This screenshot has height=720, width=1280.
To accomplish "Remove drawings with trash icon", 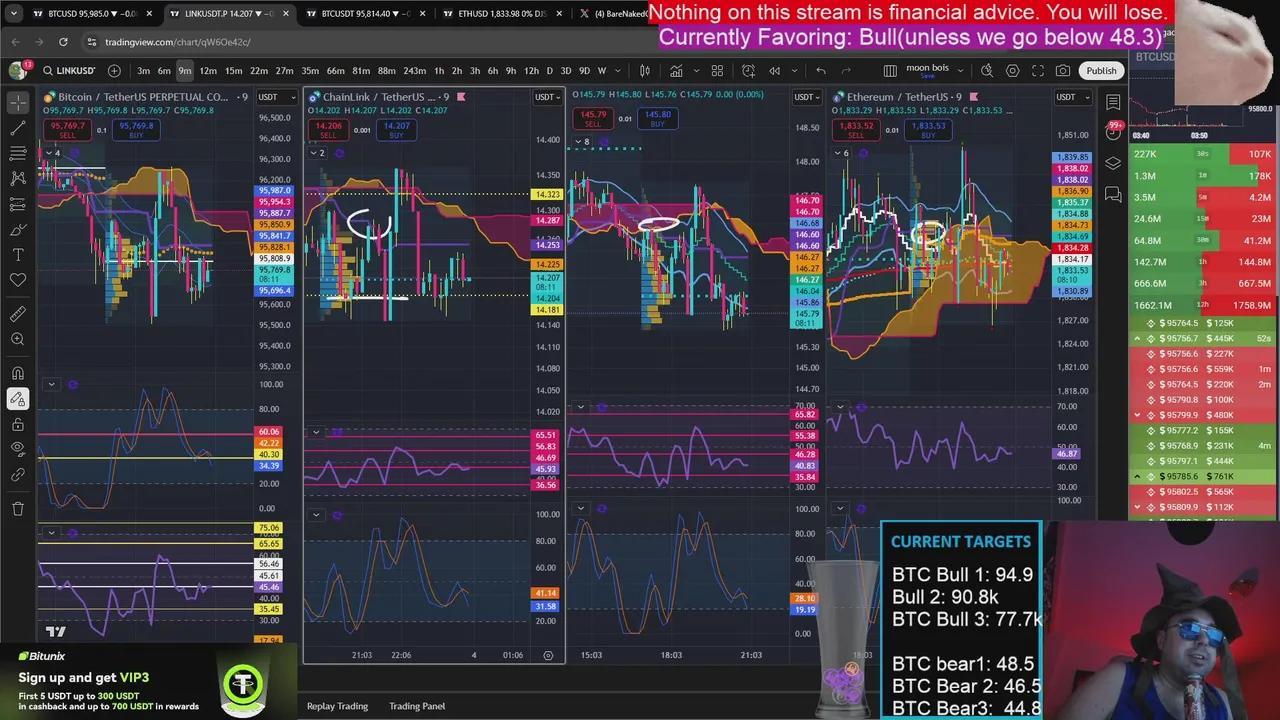I will pos(18,509).
